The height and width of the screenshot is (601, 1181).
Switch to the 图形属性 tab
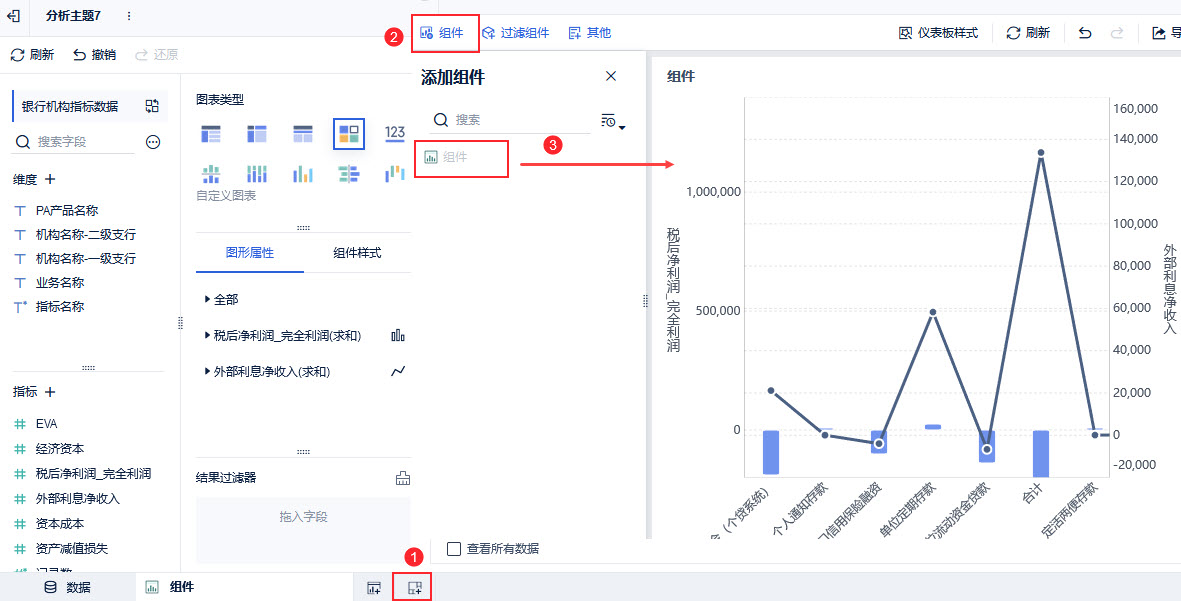point(250,253)
